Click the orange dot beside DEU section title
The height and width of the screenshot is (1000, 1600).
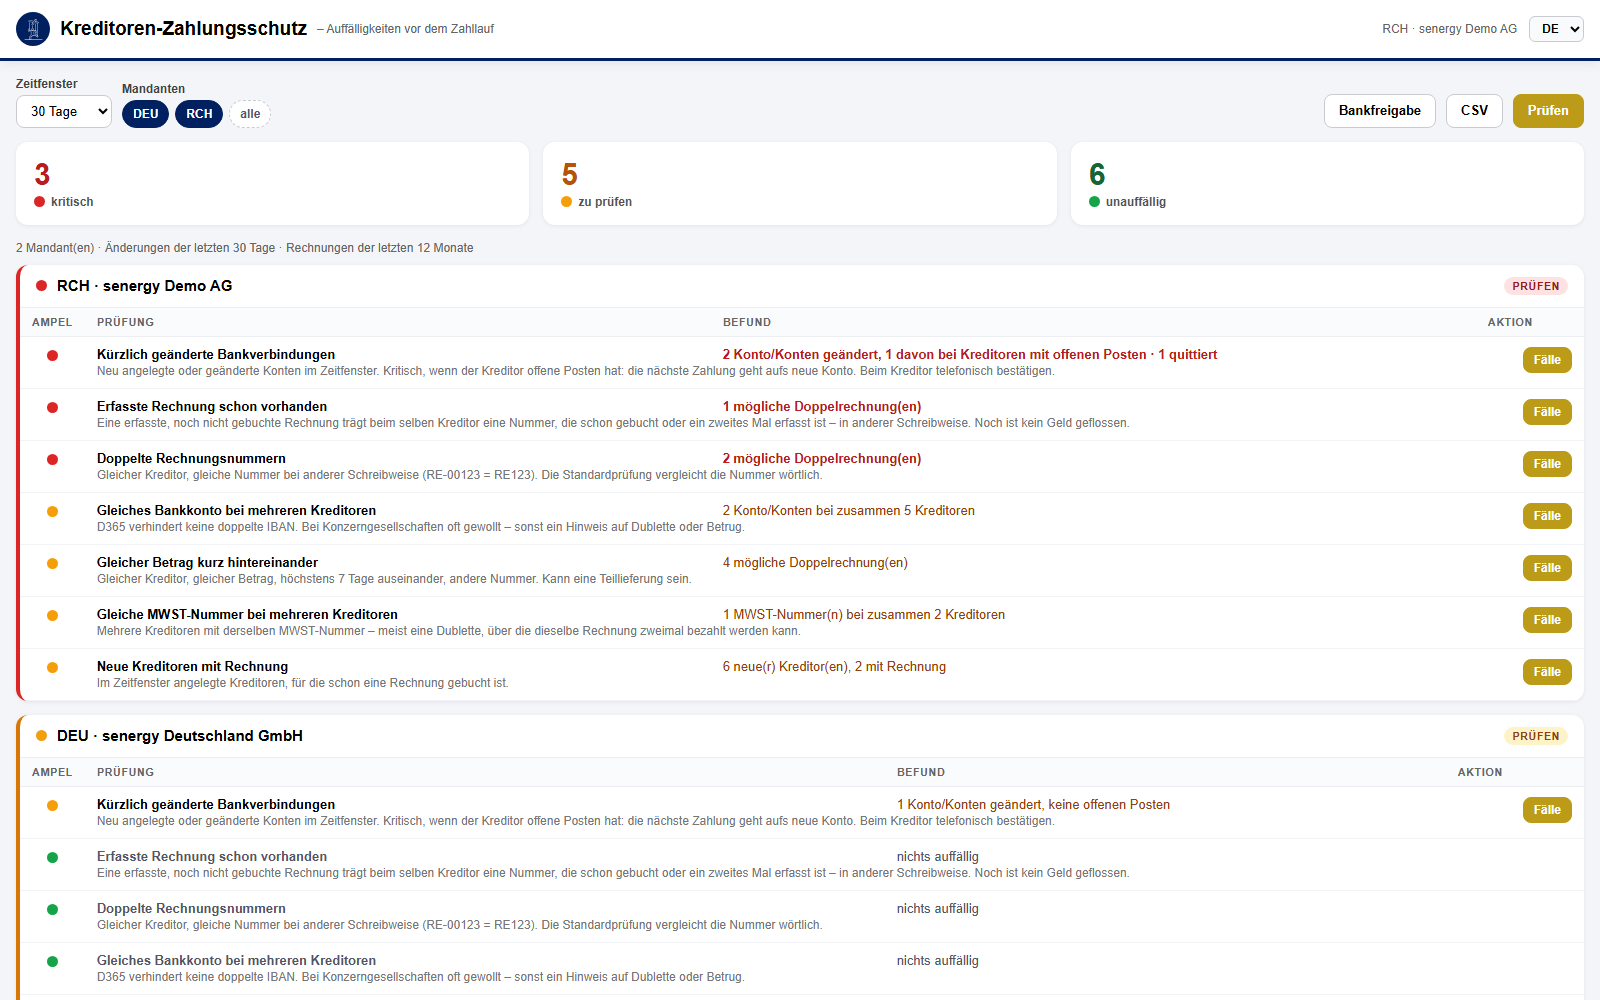coord(41,736)
